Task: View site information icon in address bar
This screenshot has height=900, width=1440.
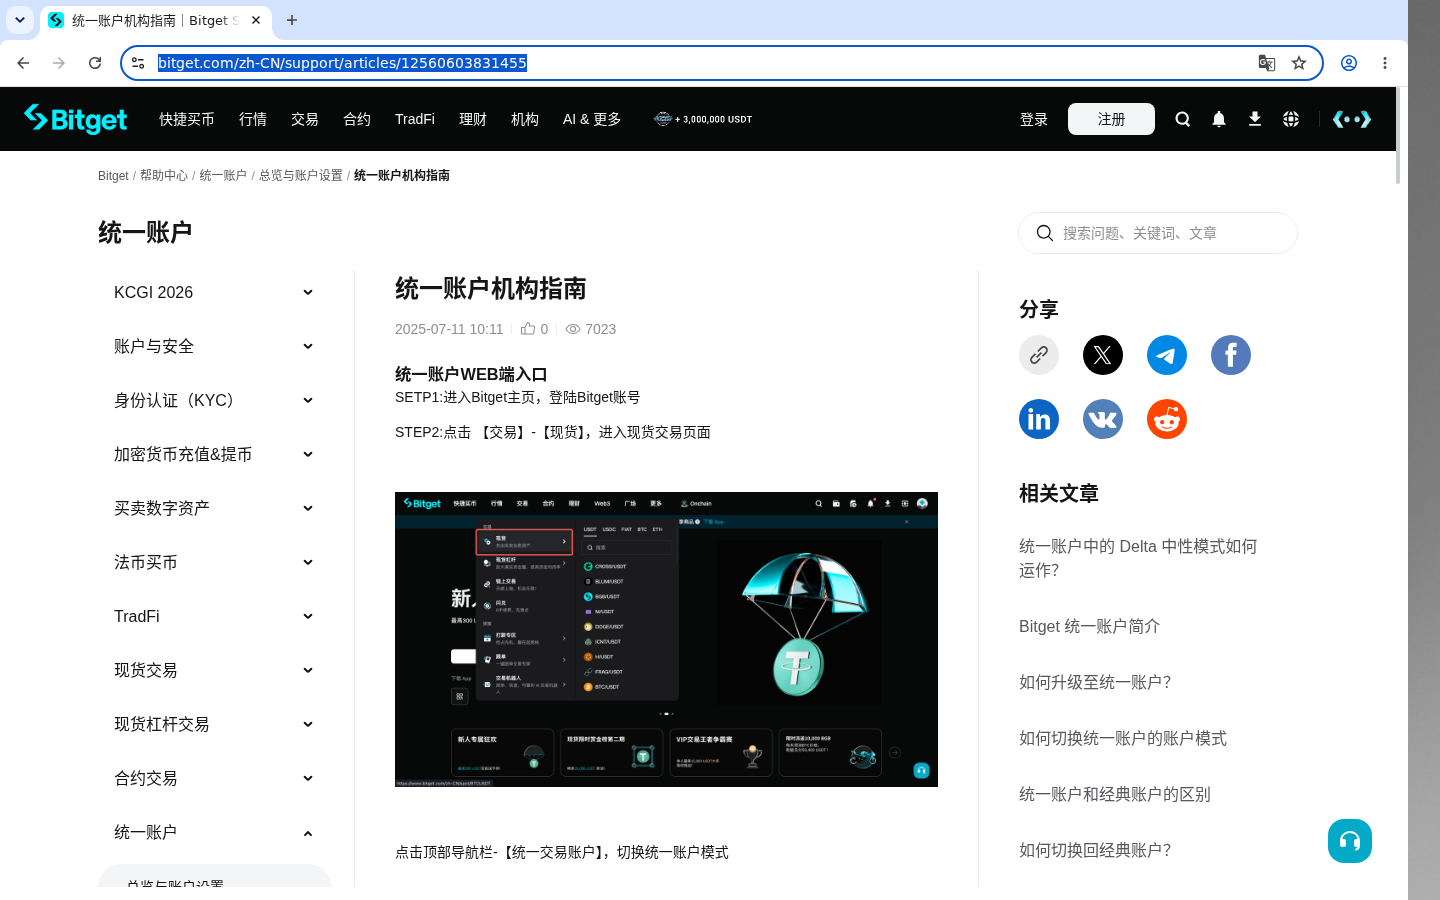Action: point(139,63)
